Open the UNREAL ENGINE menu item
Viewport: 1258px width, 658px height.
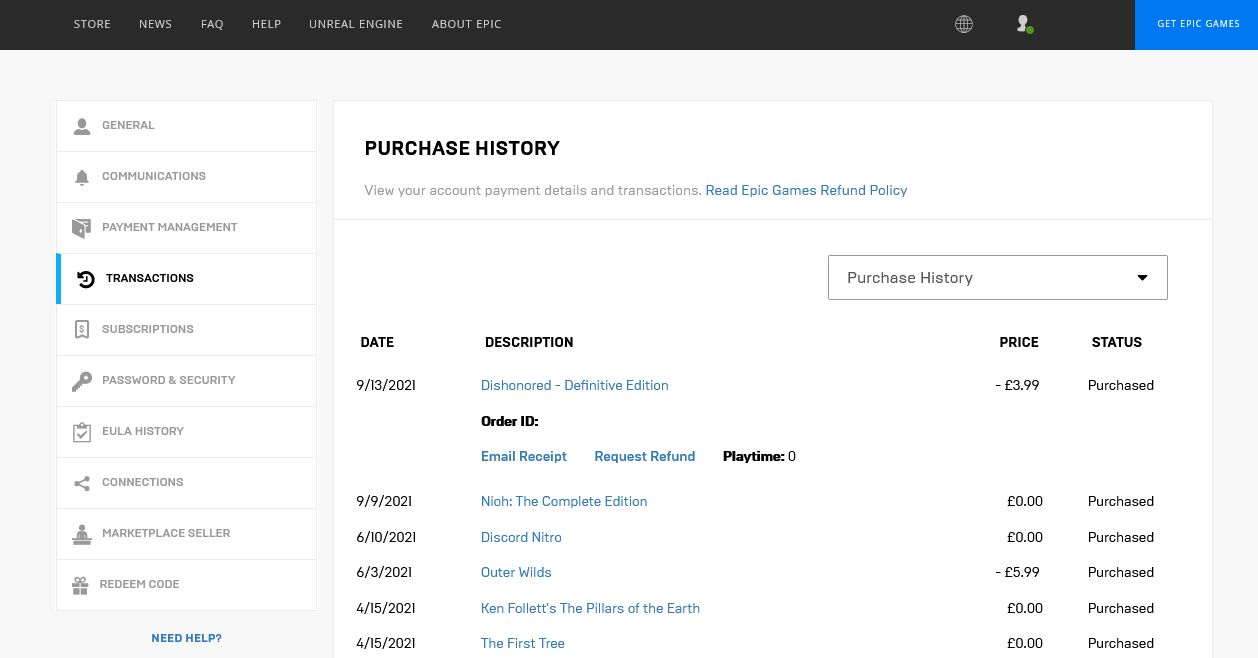tap(356, 24)
